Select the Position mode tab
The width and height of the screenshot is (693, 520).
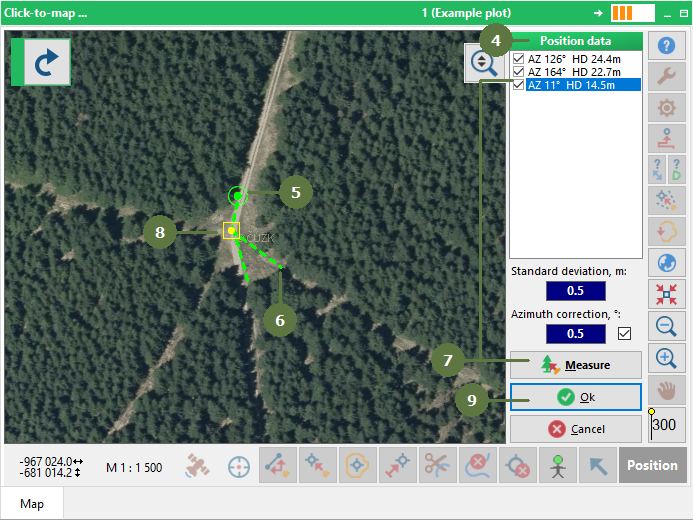click(652, 465)
